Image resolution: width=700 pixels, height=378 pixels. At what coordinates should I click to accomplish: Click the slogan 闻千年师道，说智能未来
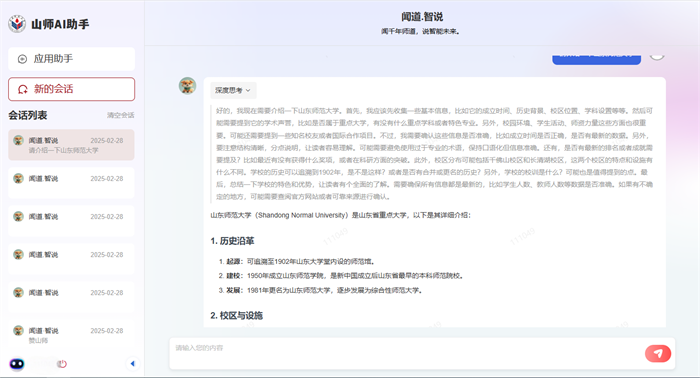[x=421, y=32]
